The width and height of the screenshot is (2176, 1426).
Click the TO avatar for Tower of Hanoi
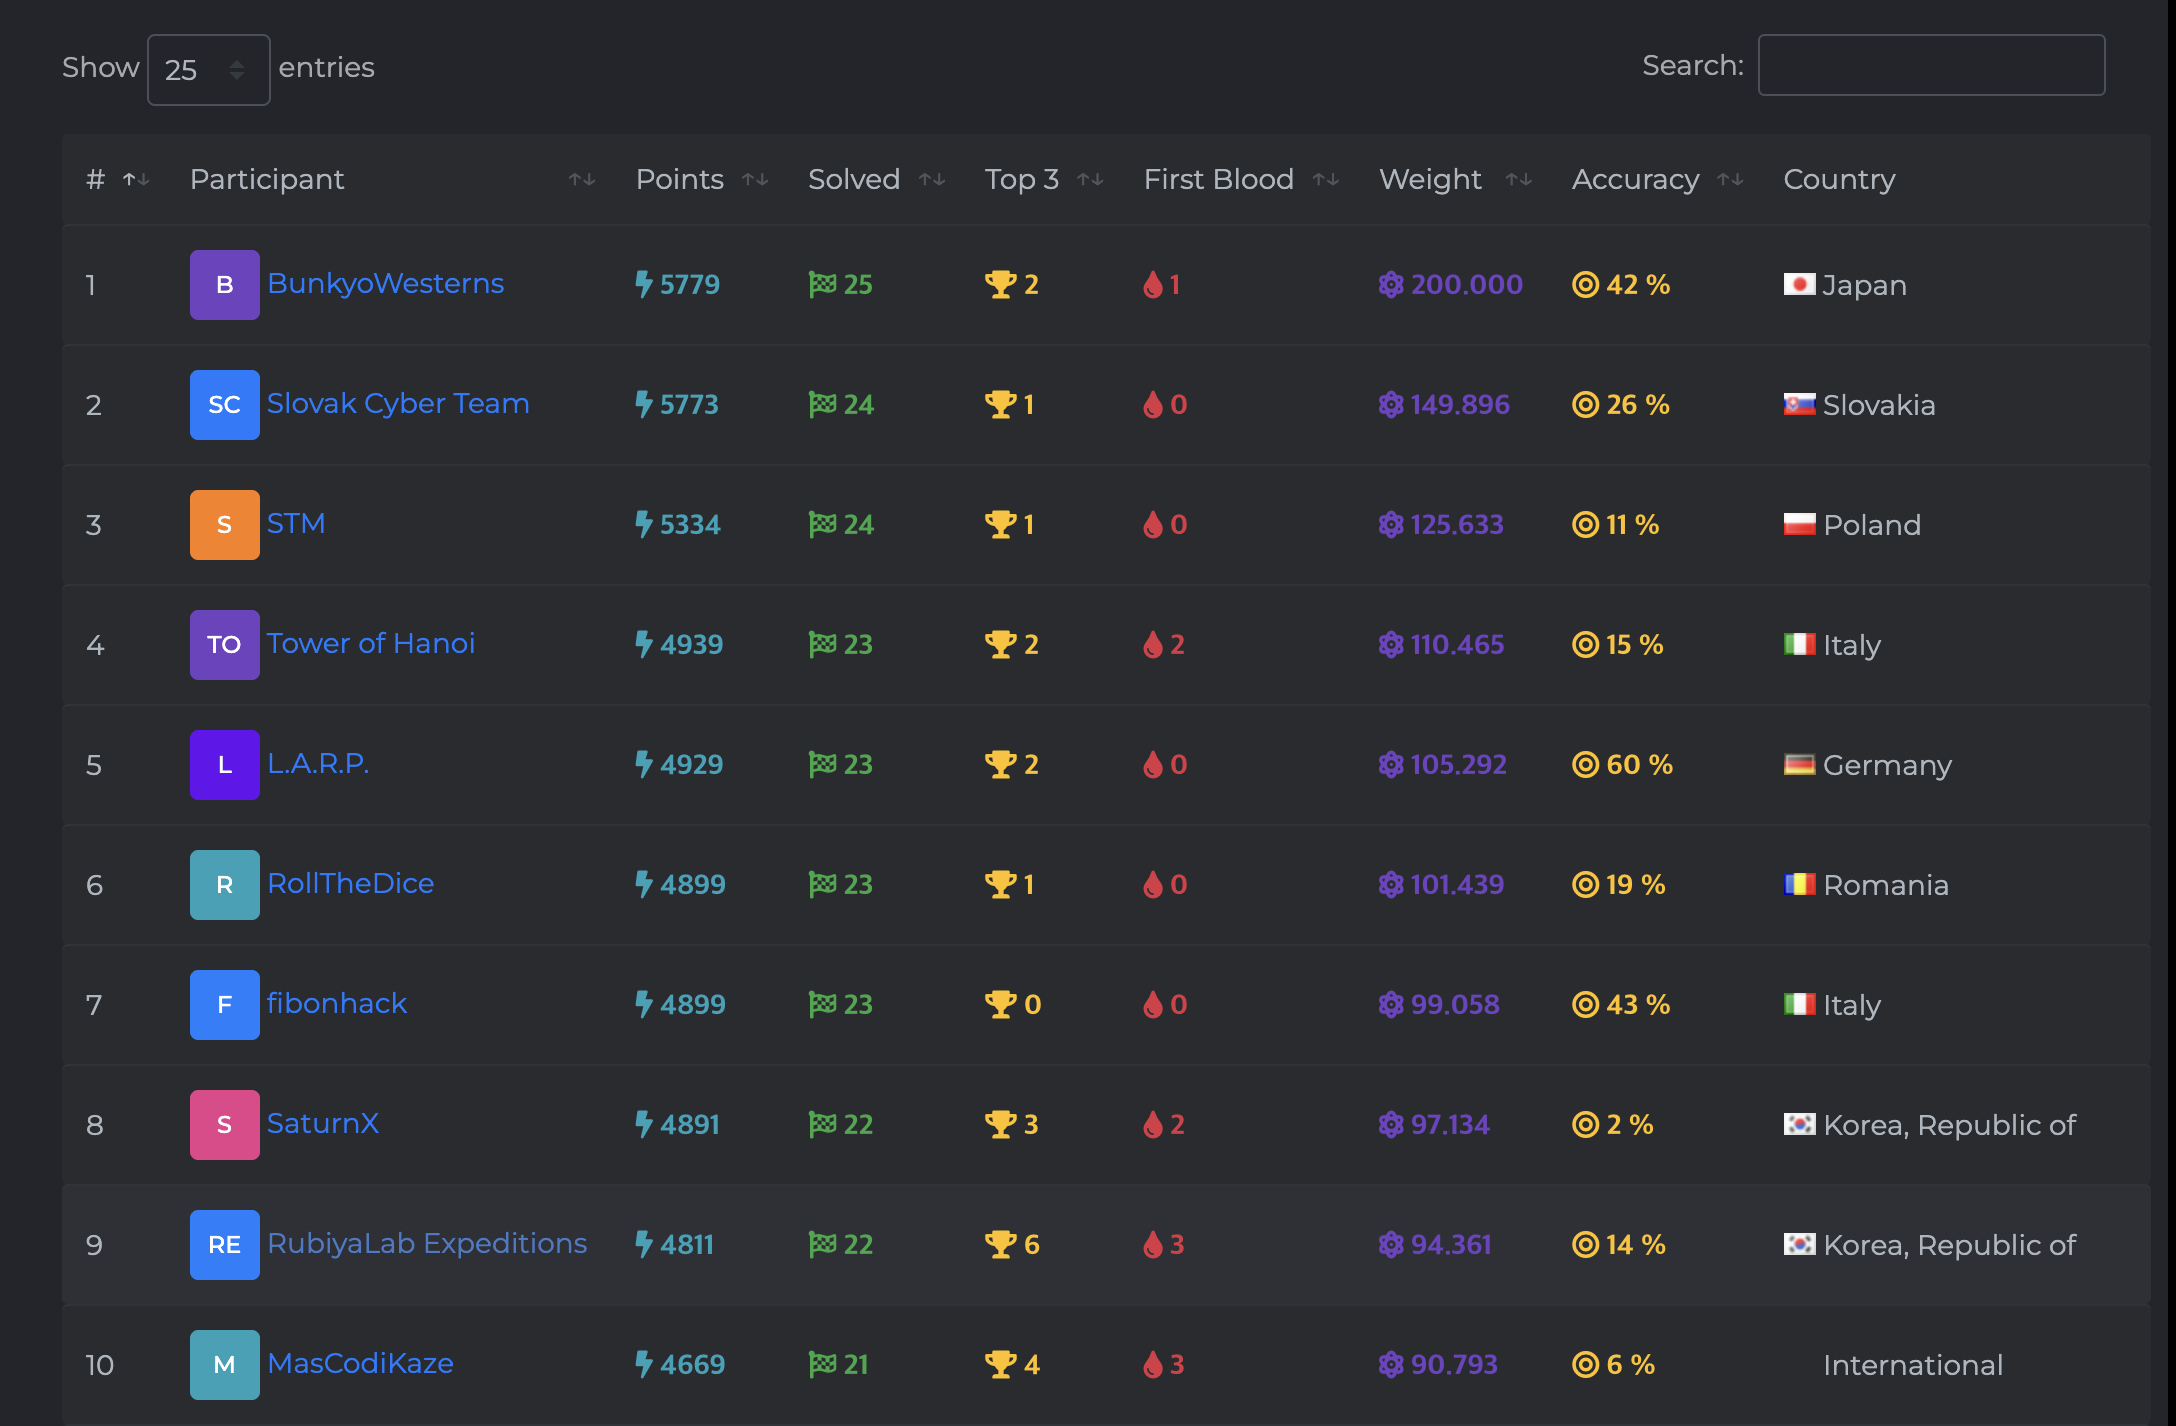point(224,645)
